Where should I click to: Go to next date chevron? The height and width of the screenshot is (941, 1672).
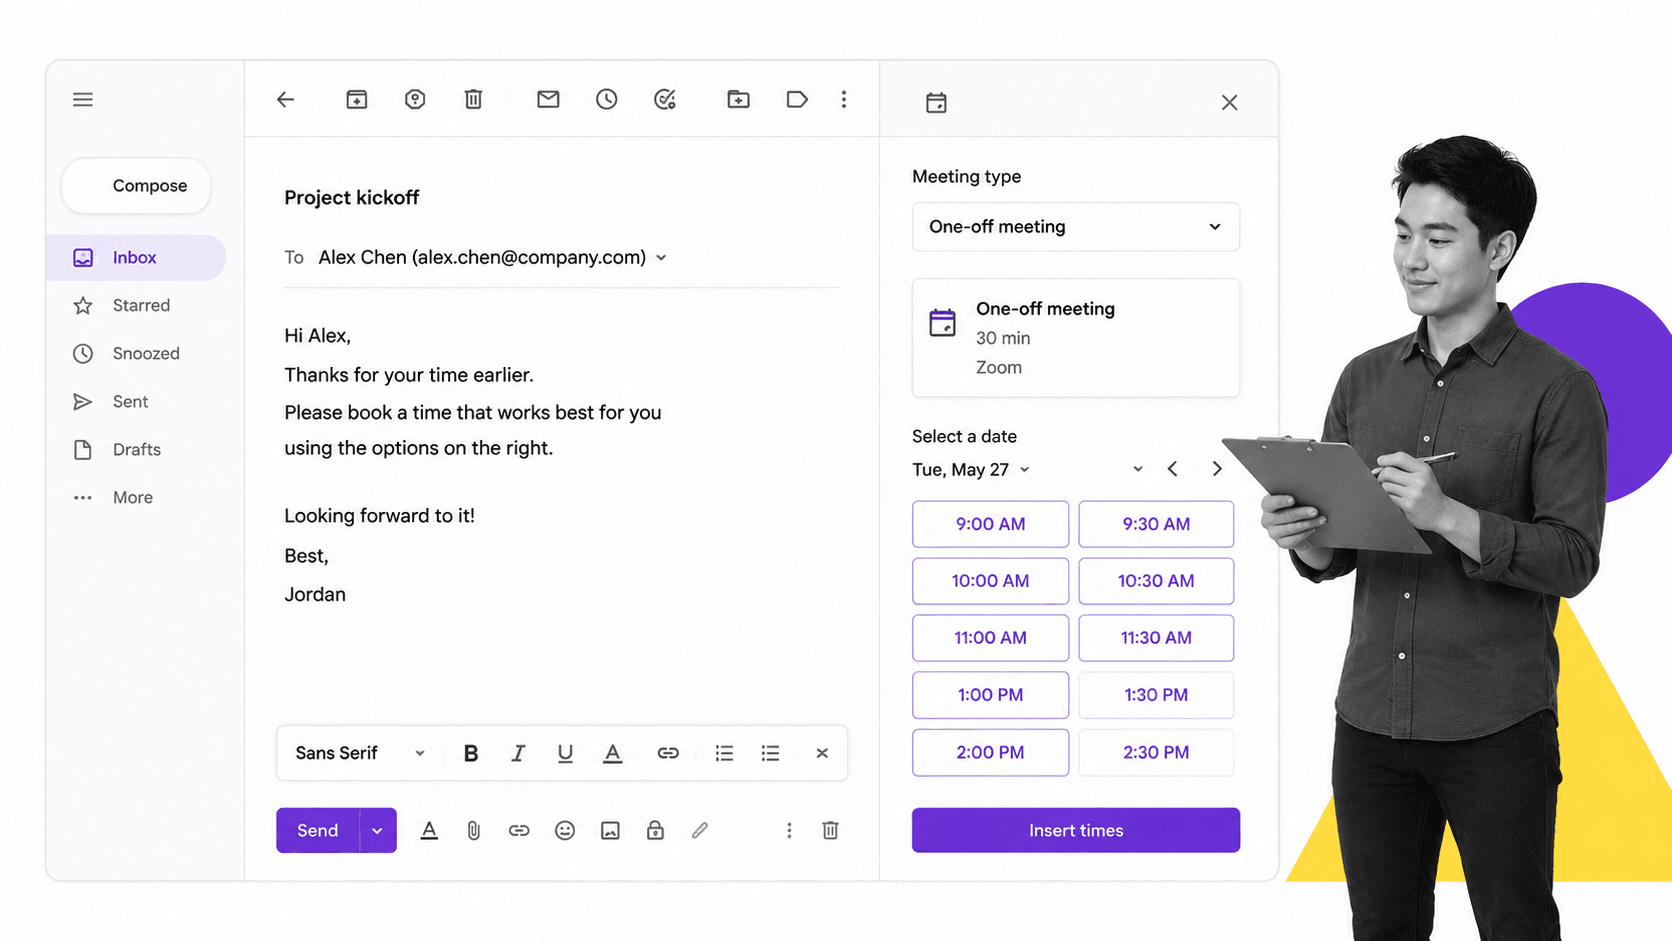(1217, 469)
